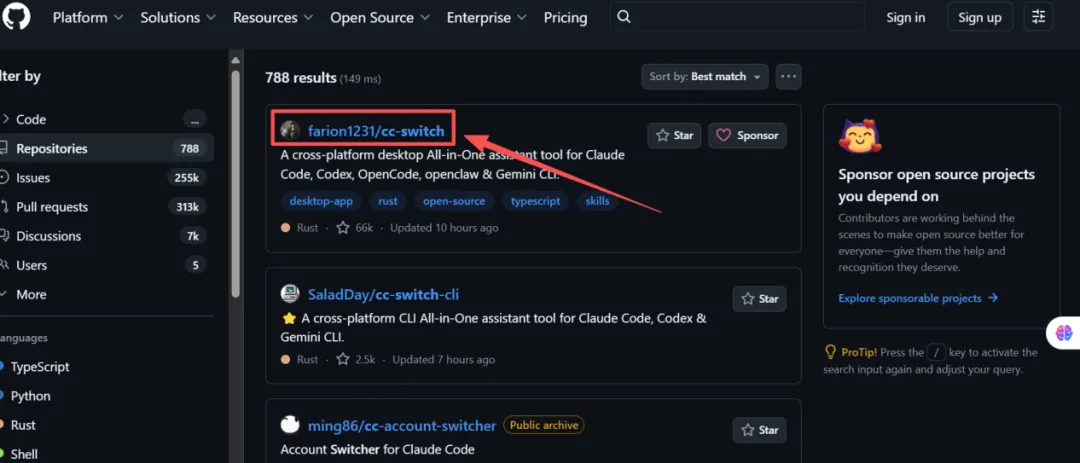This screenshot has height=463, width=1080.
Task: Click the star count icon next to 66k
Action: point(343,227)
